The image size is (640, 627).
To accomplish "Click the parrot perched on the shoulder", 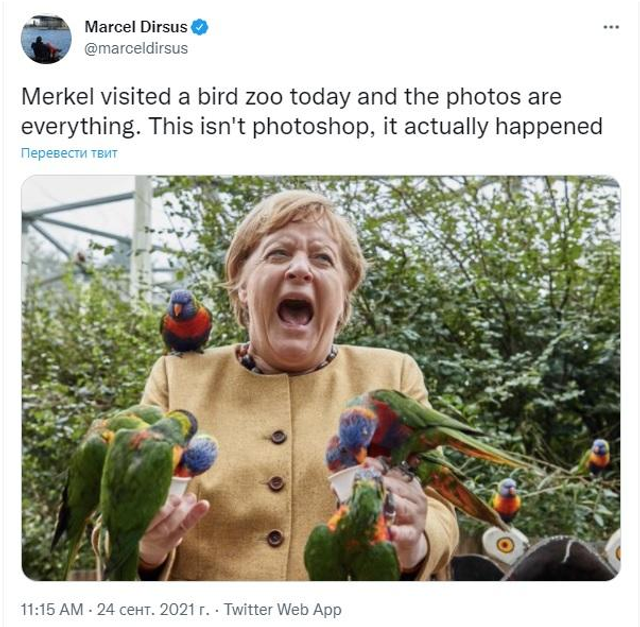I will click(x=186, y=322).
